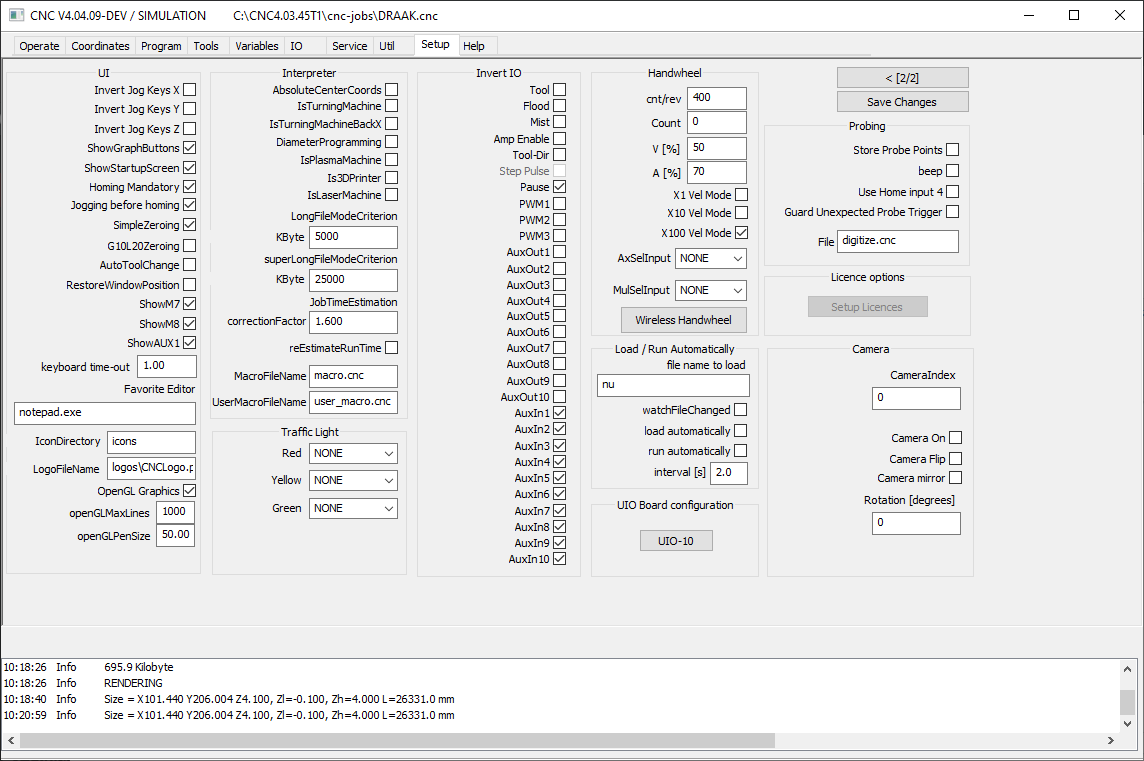Screen dimensions: 1144x761
Task: Click the Save Changes button
Action: [x=903, y=101]
